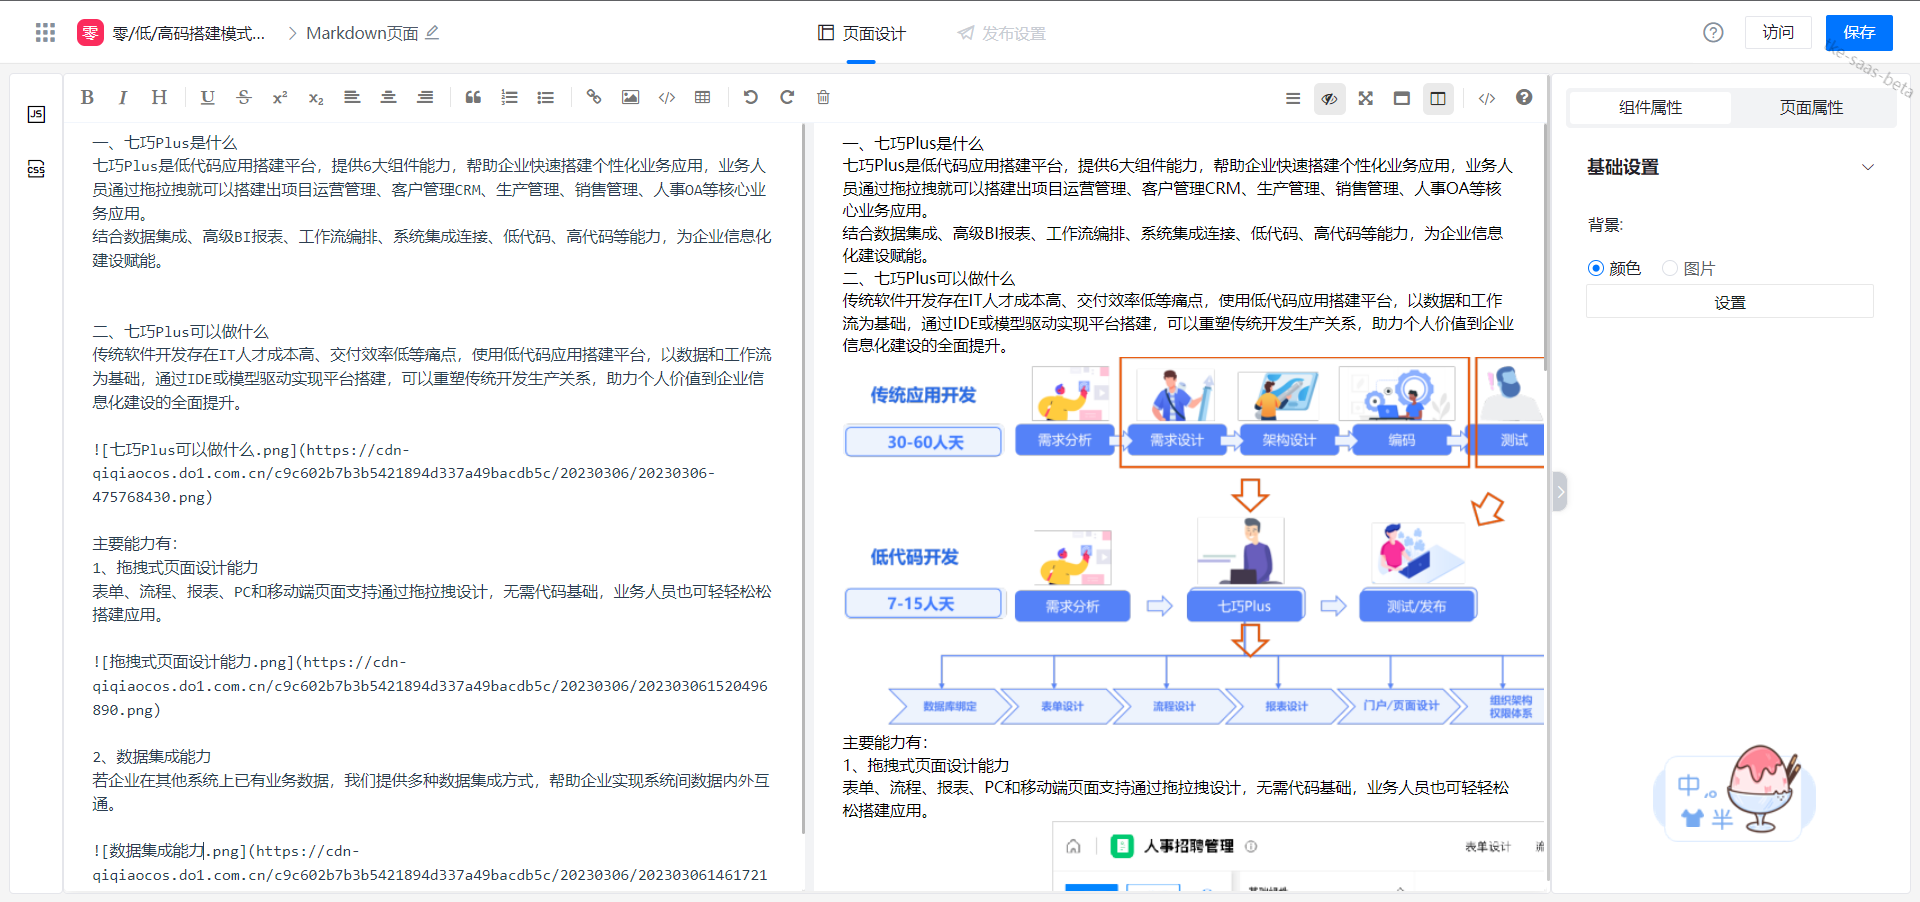The image size is (1920, 902).
Task: Apply underline formatting
Action: pos(207,97)
